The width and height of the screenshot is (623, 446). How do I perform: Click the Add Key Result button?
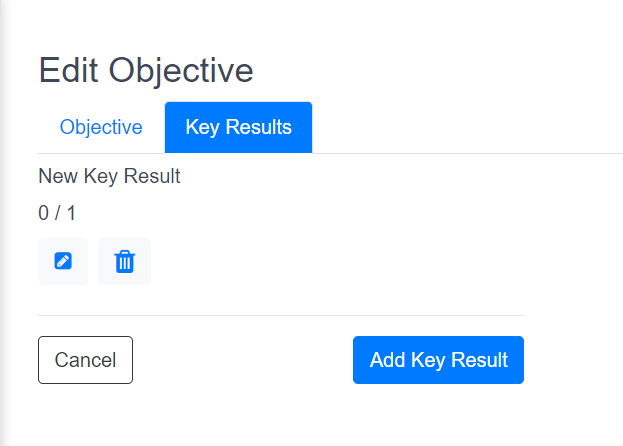coord(438,360)
